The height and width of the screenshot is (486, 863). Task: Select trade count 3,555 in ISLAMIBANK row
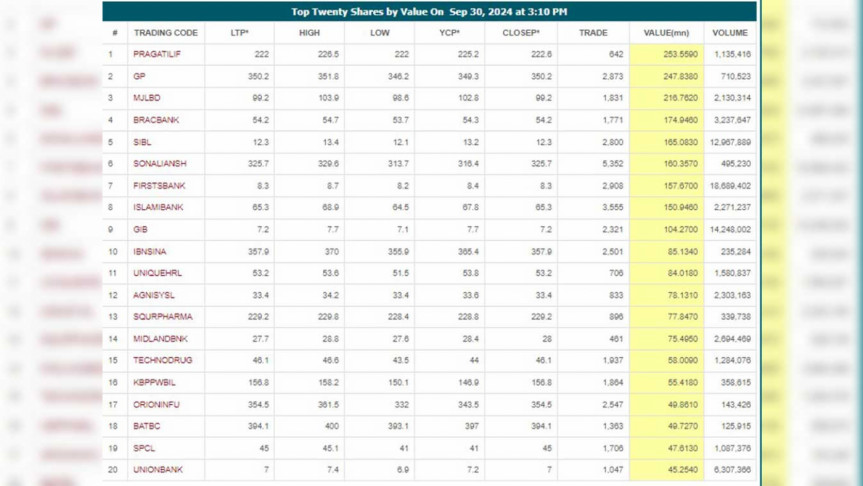(613, 207)
